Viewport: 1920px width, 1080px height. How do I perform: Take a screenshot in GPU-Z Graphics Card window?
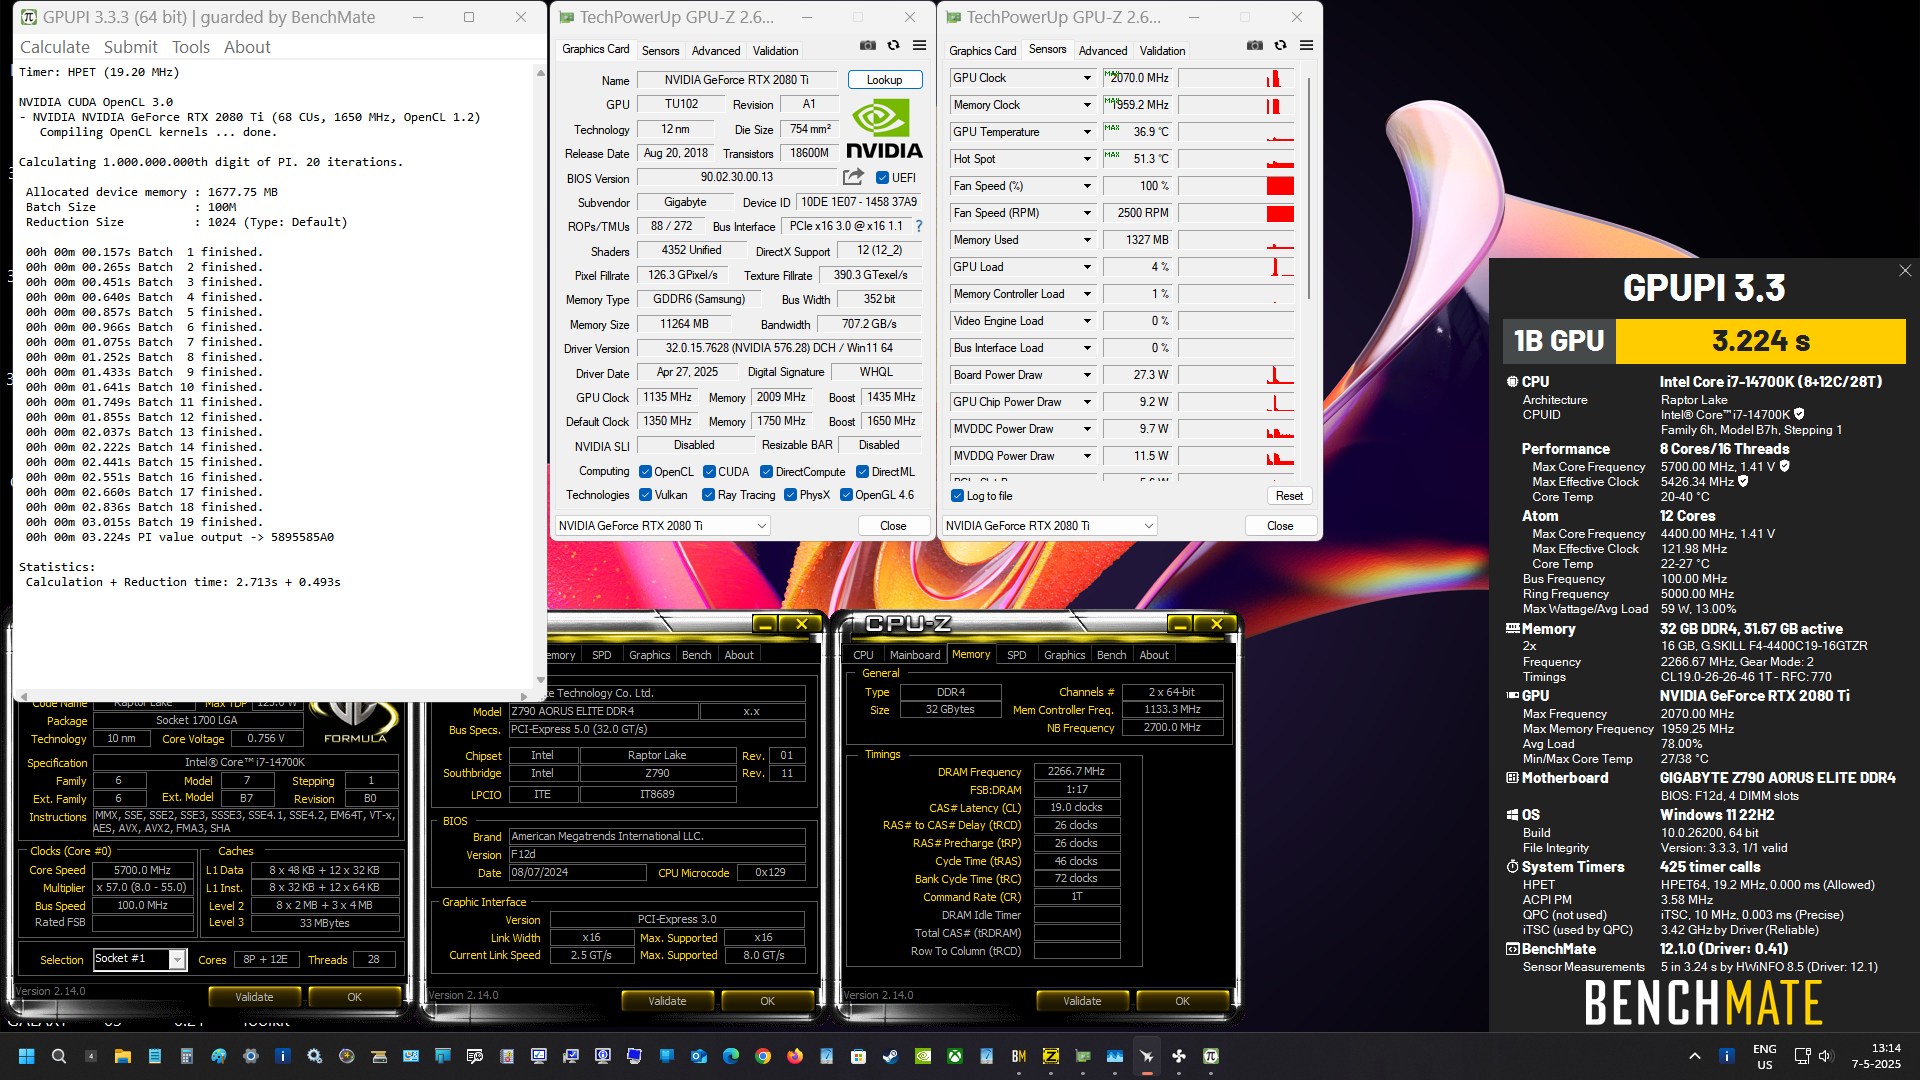[x=867, y=46]
